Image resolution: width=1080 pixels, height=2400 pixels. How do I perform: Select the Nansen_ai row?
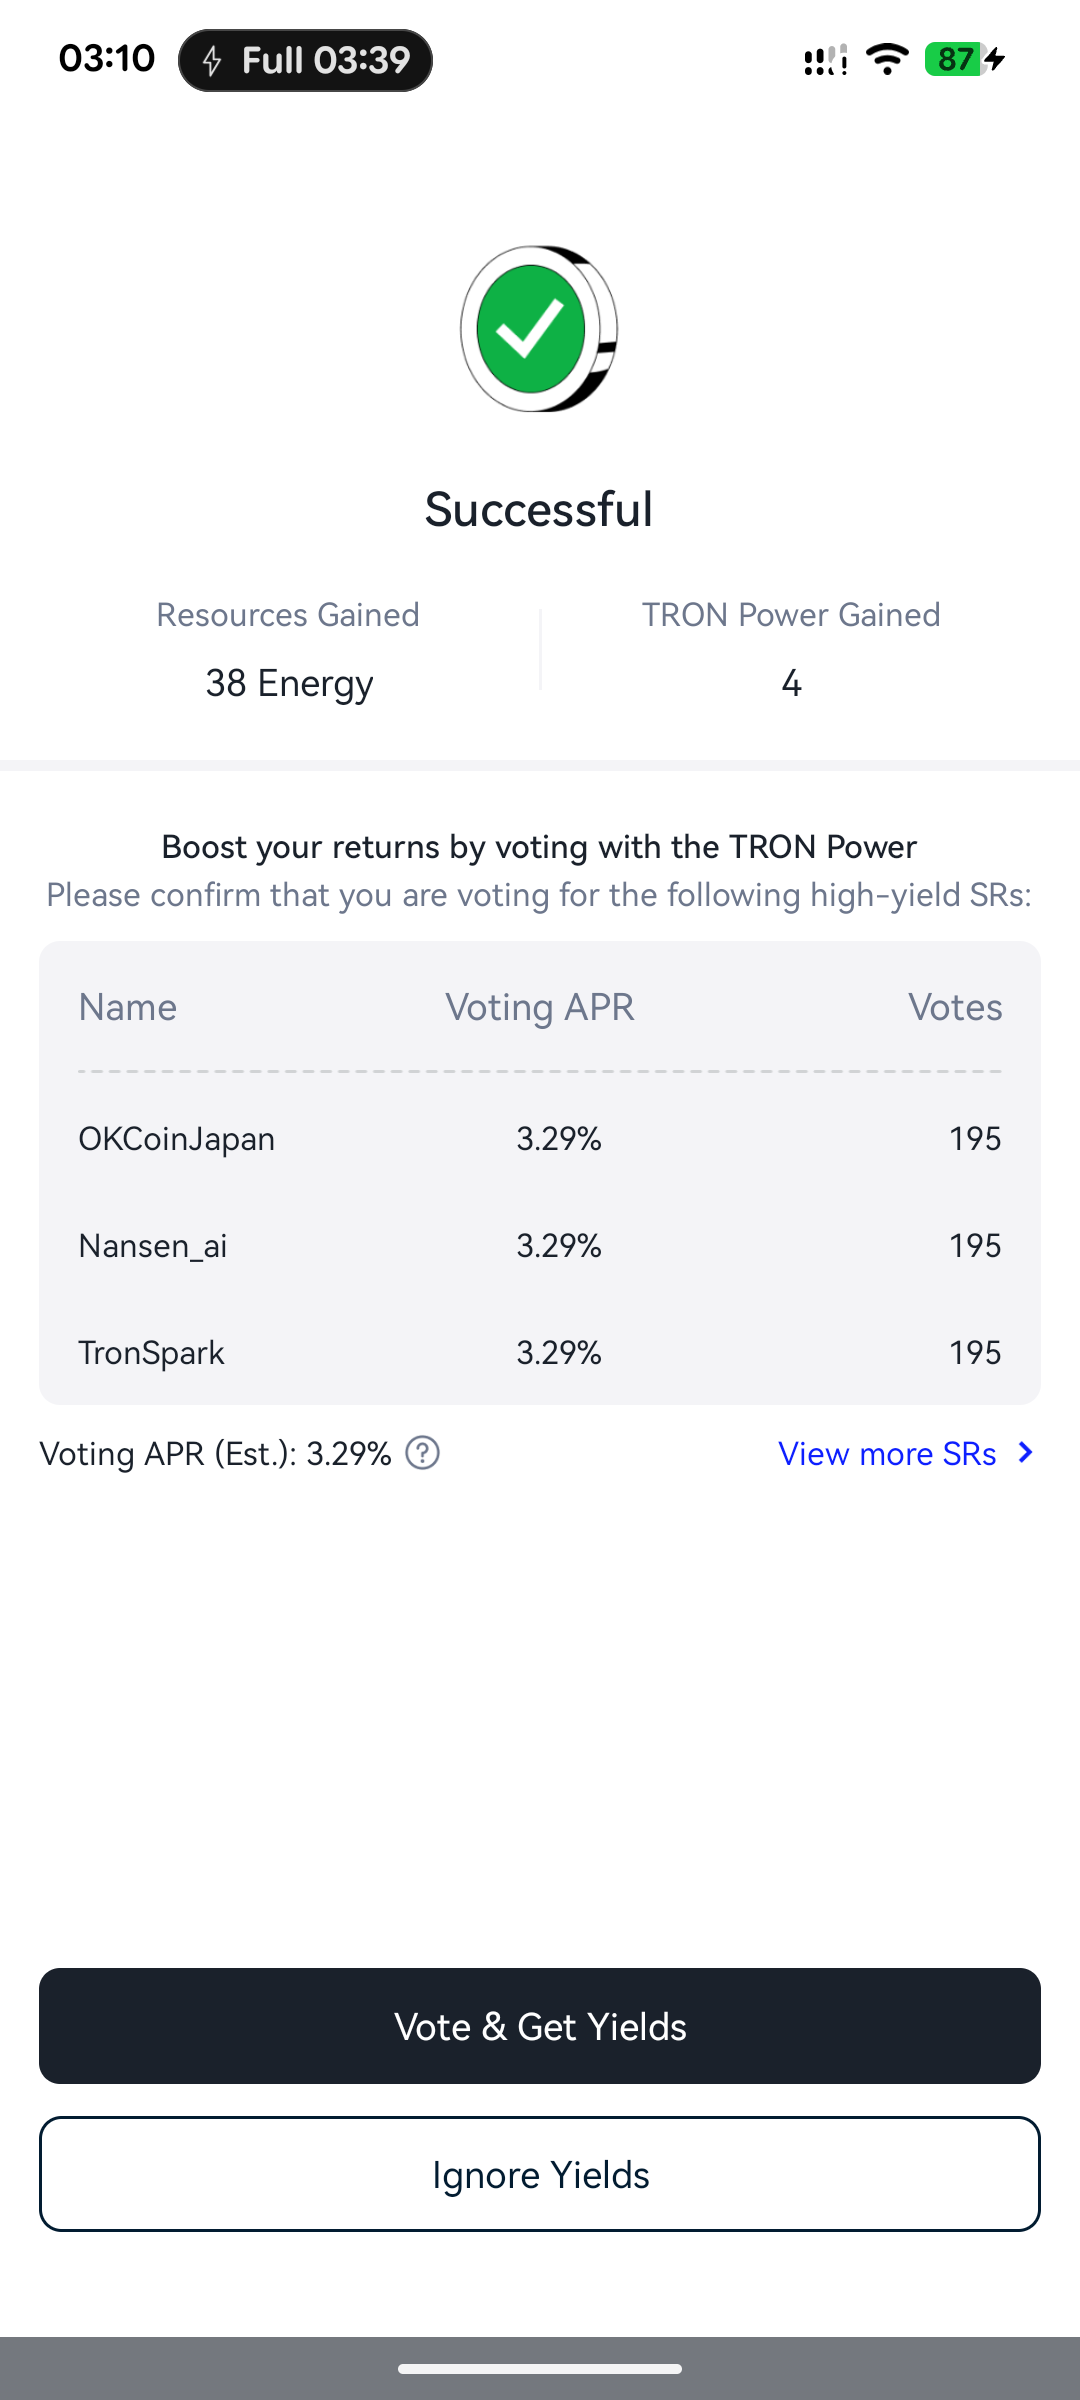tap(540, 1246)
